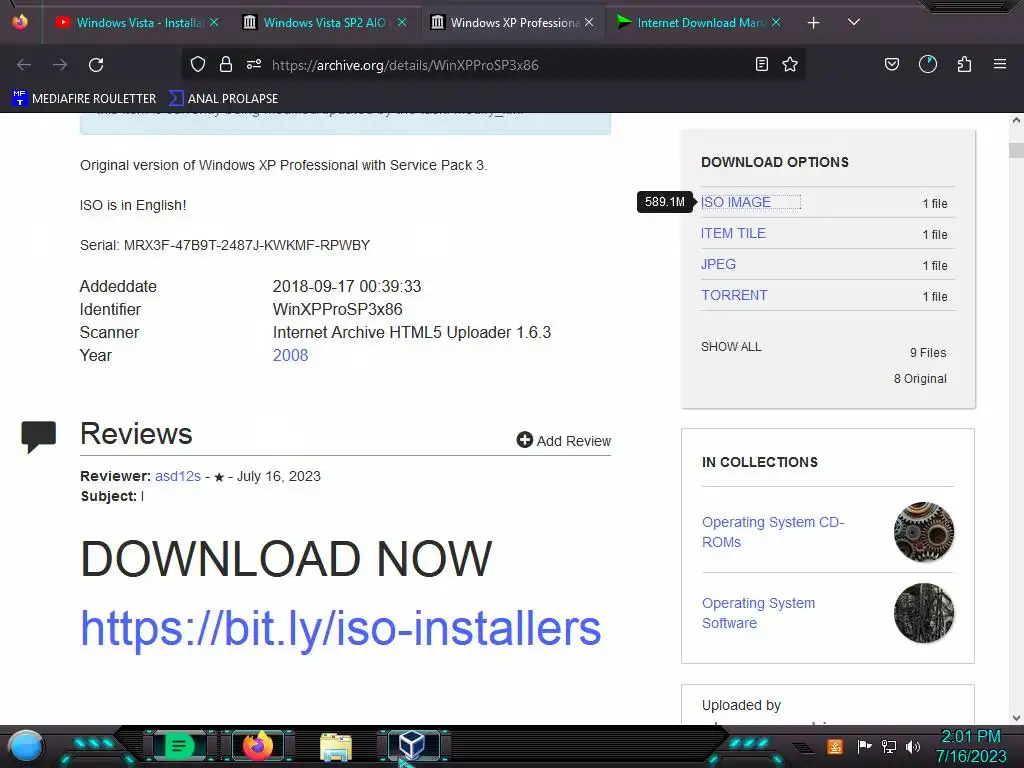Close the Windows Vista - Installation tab
Screen dimensions: 1024x768
tap(214, 22)
